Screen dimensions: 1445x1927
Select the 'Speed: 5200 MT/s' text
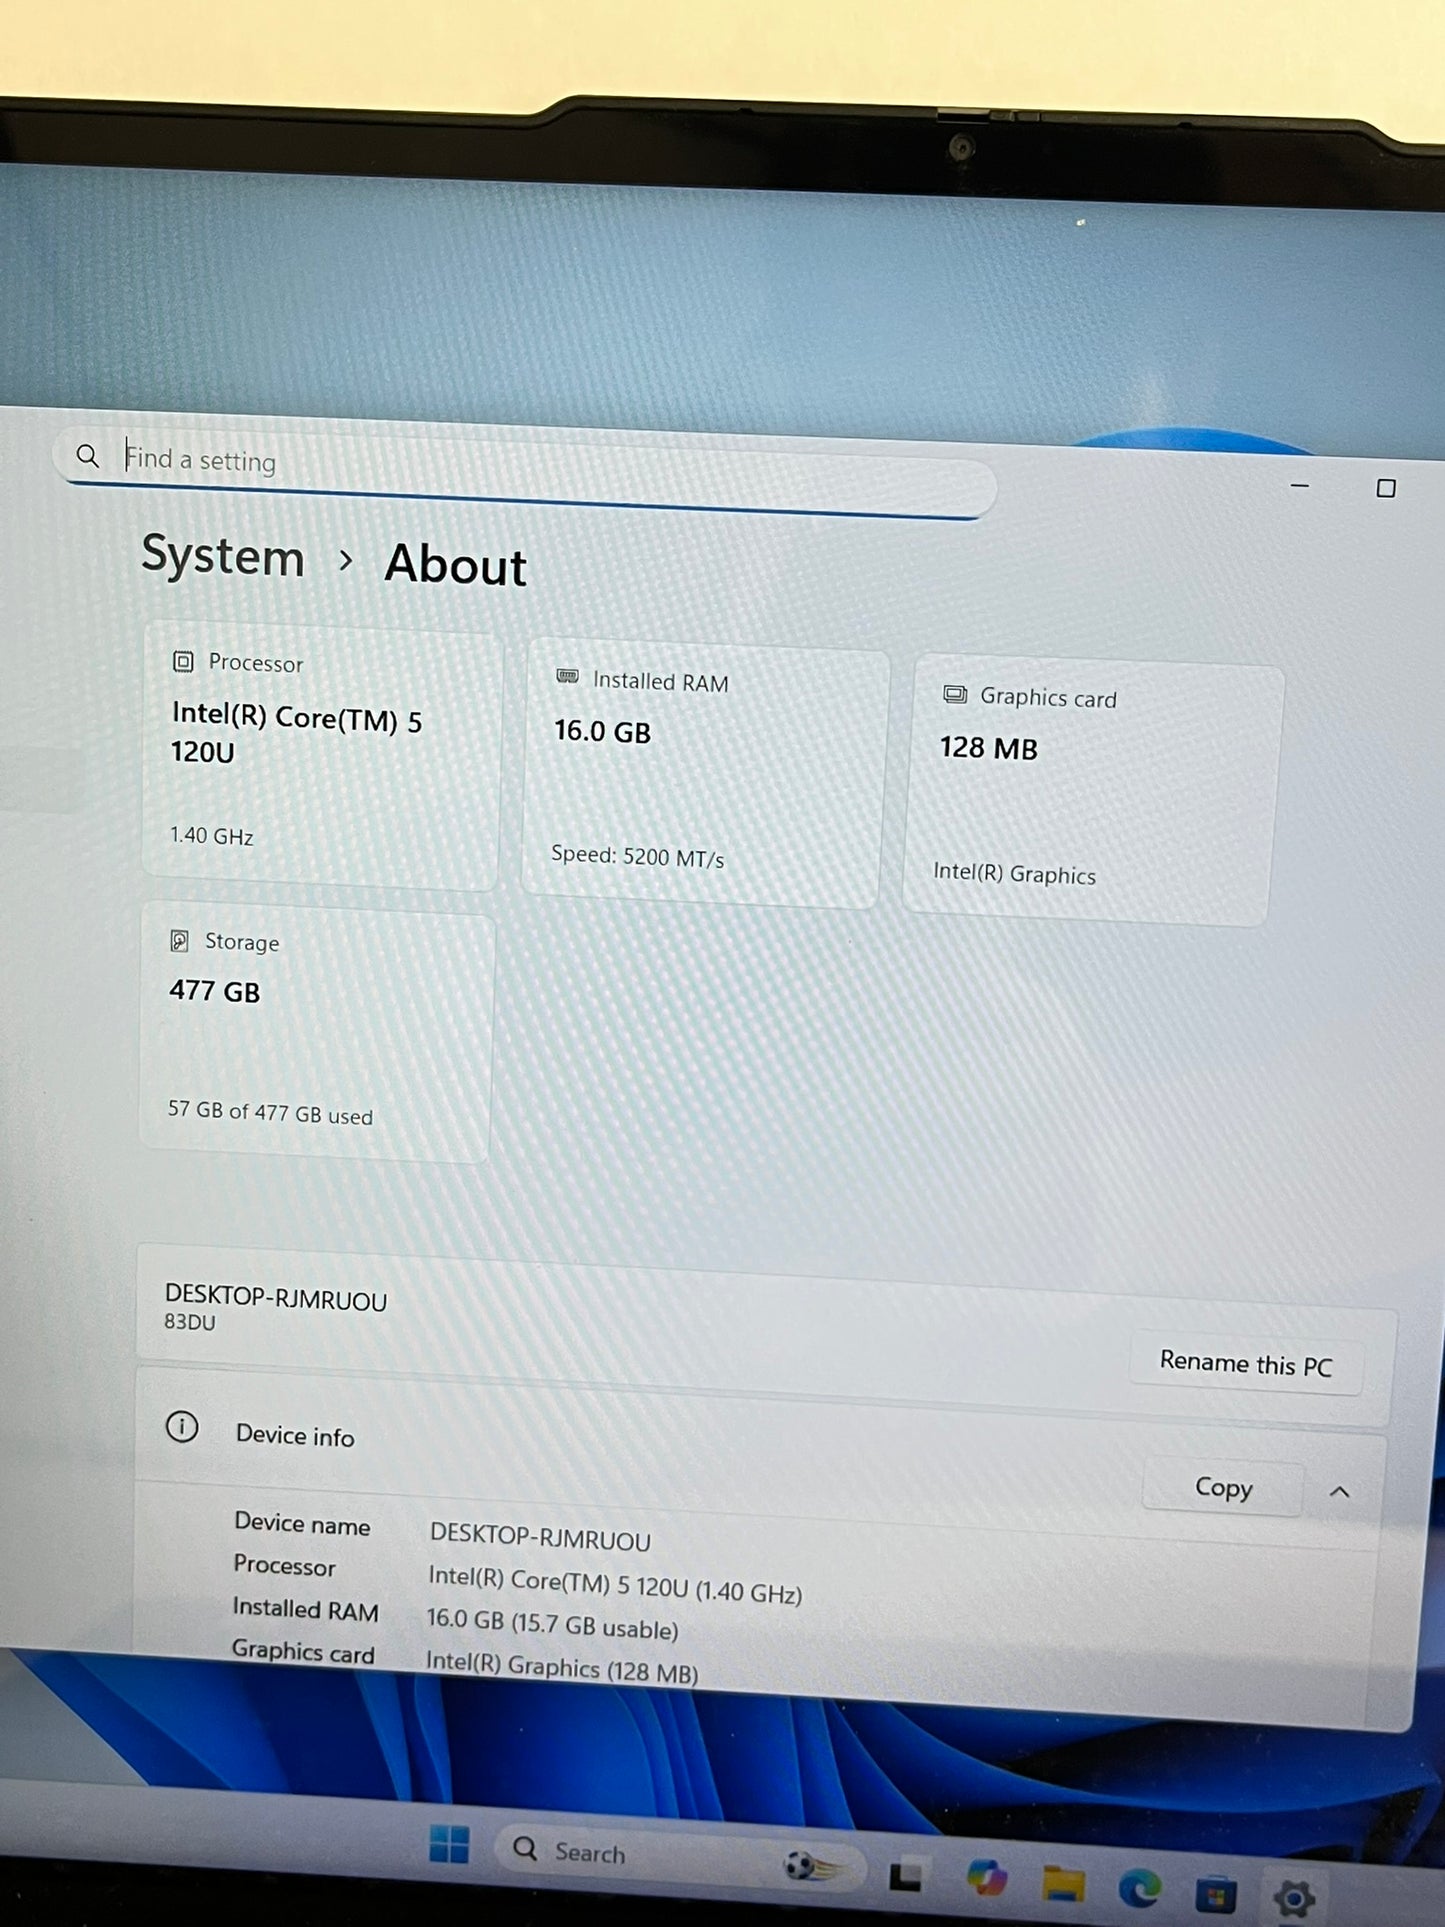tap(637, 856)
